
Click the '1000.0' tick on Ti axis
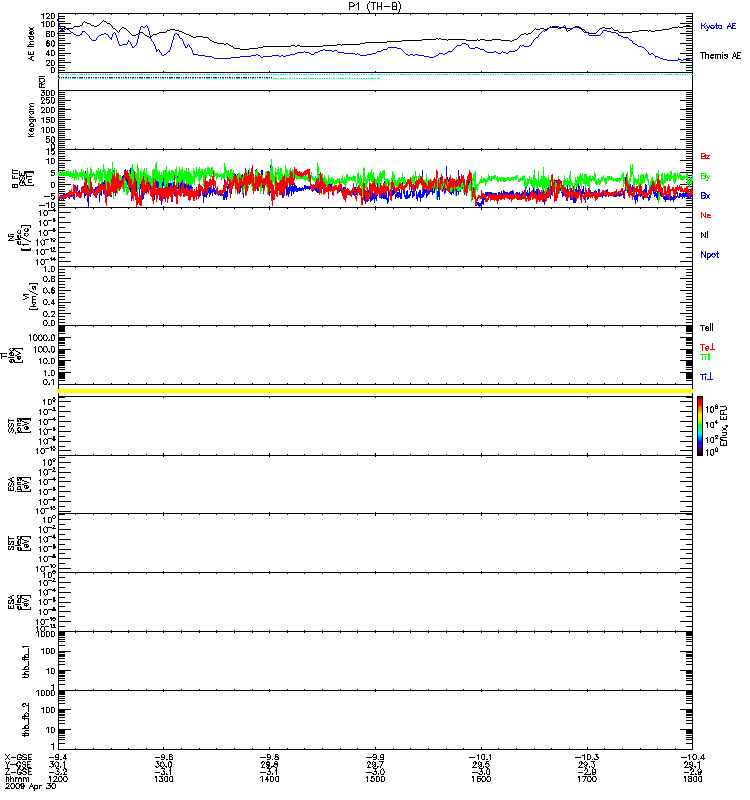[x=42, y=338]
